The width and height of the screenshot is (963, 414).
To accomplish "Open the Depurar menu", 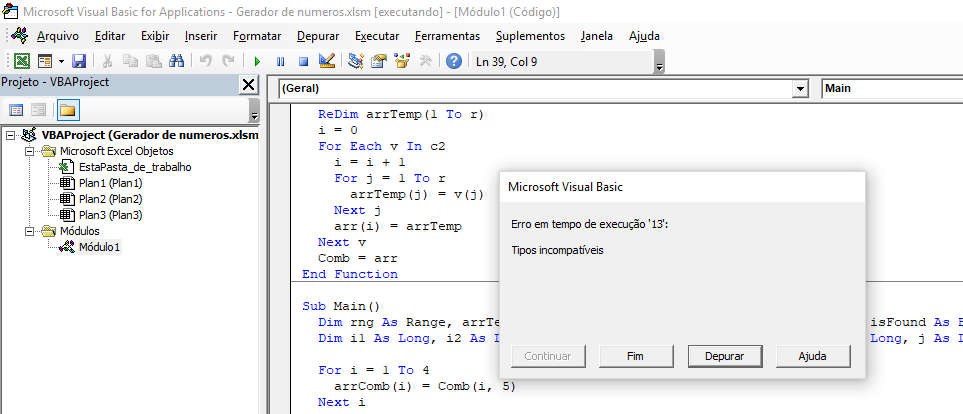I will 318,36.
